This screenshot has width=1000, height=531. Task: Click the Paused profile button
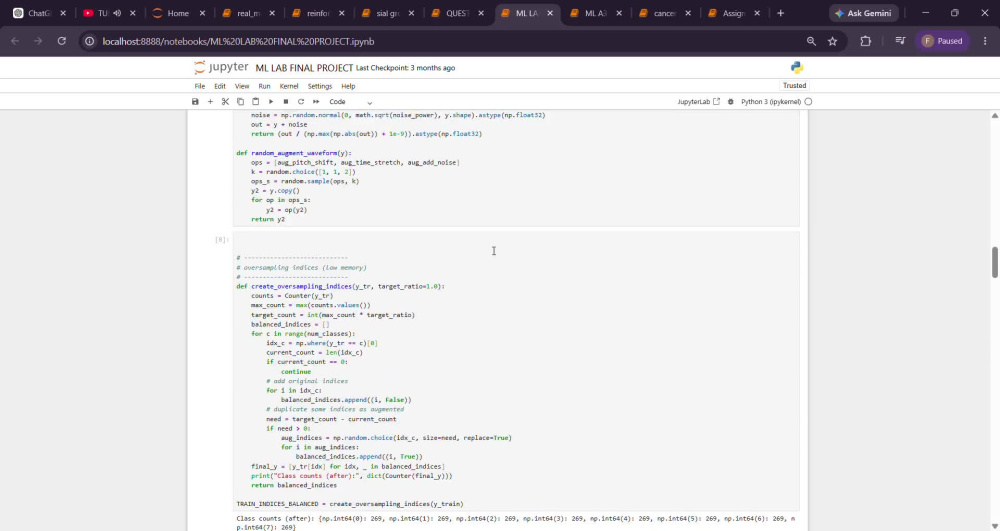point(943,41)
